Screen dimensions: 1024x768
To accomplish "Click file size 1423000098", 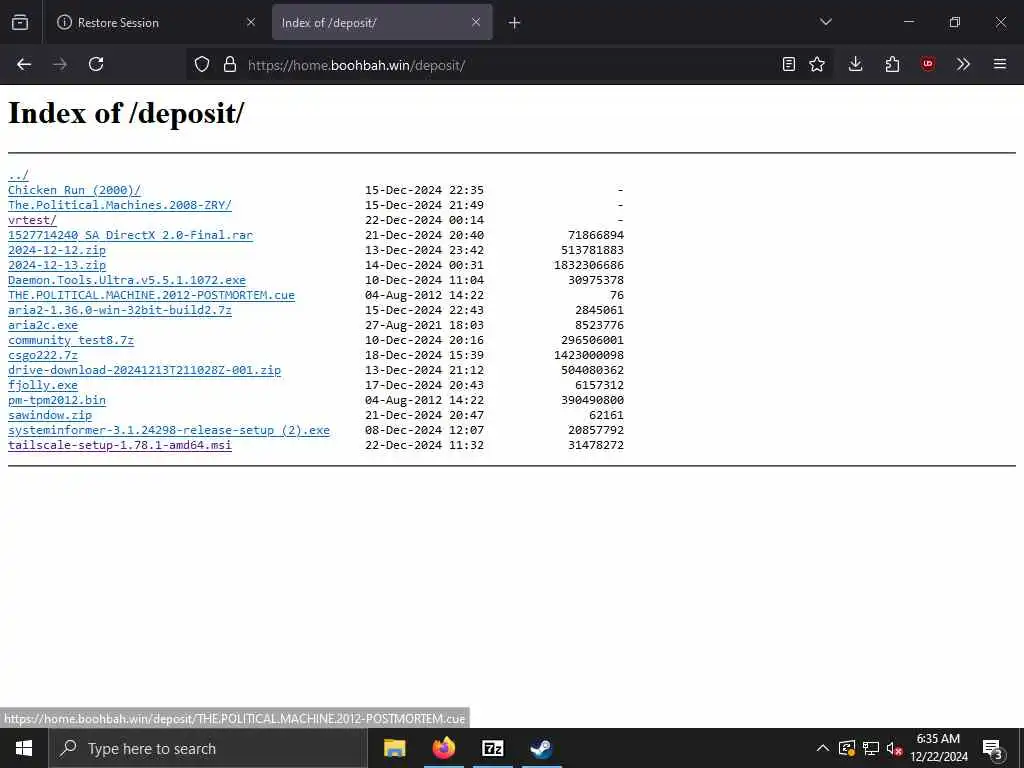I will [589, 355].
